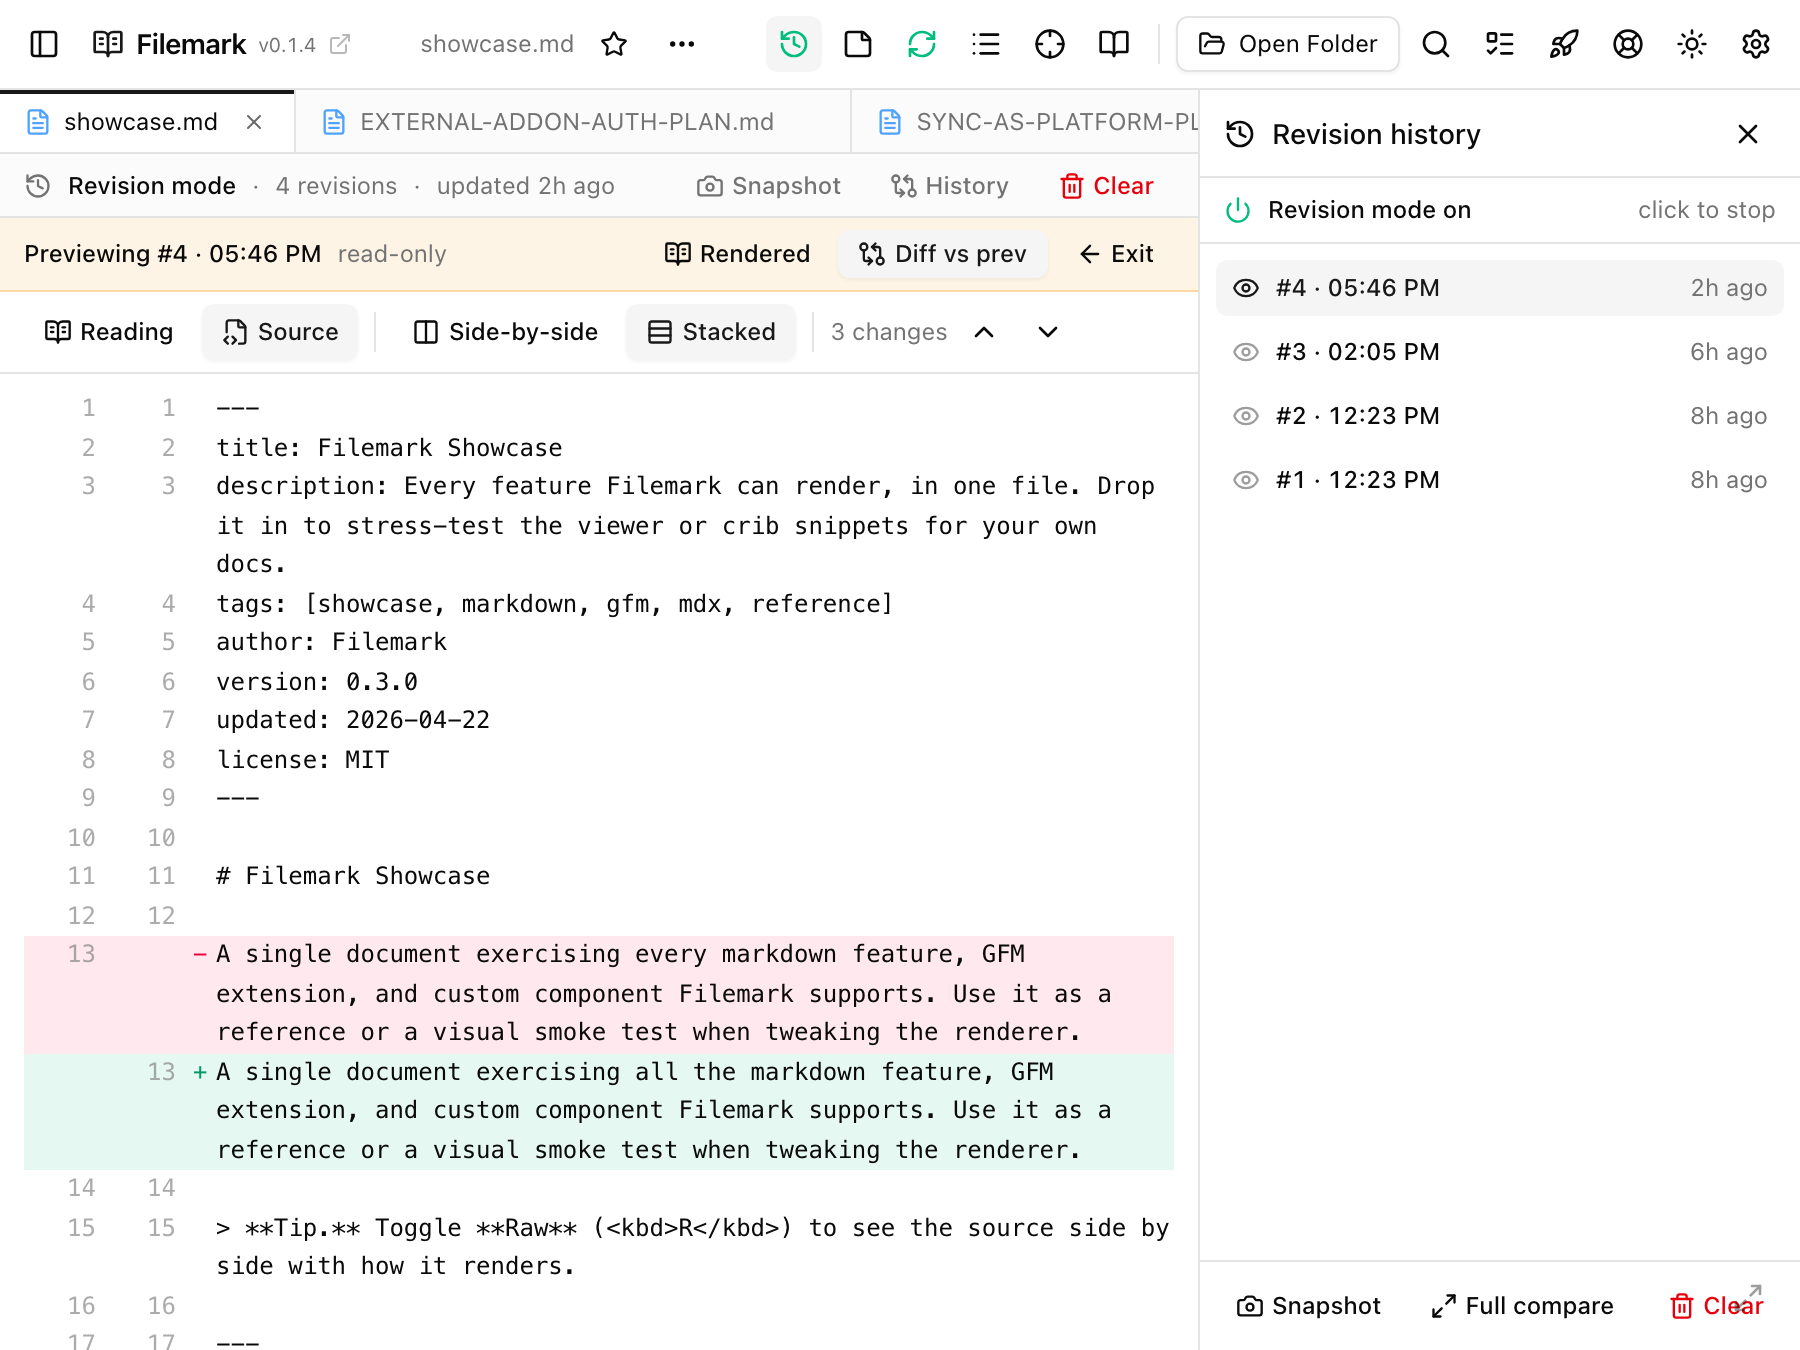Open Full compare view
Image resolution: width=1800 pixels, height=1350 pixels.
(1522, 1306)
